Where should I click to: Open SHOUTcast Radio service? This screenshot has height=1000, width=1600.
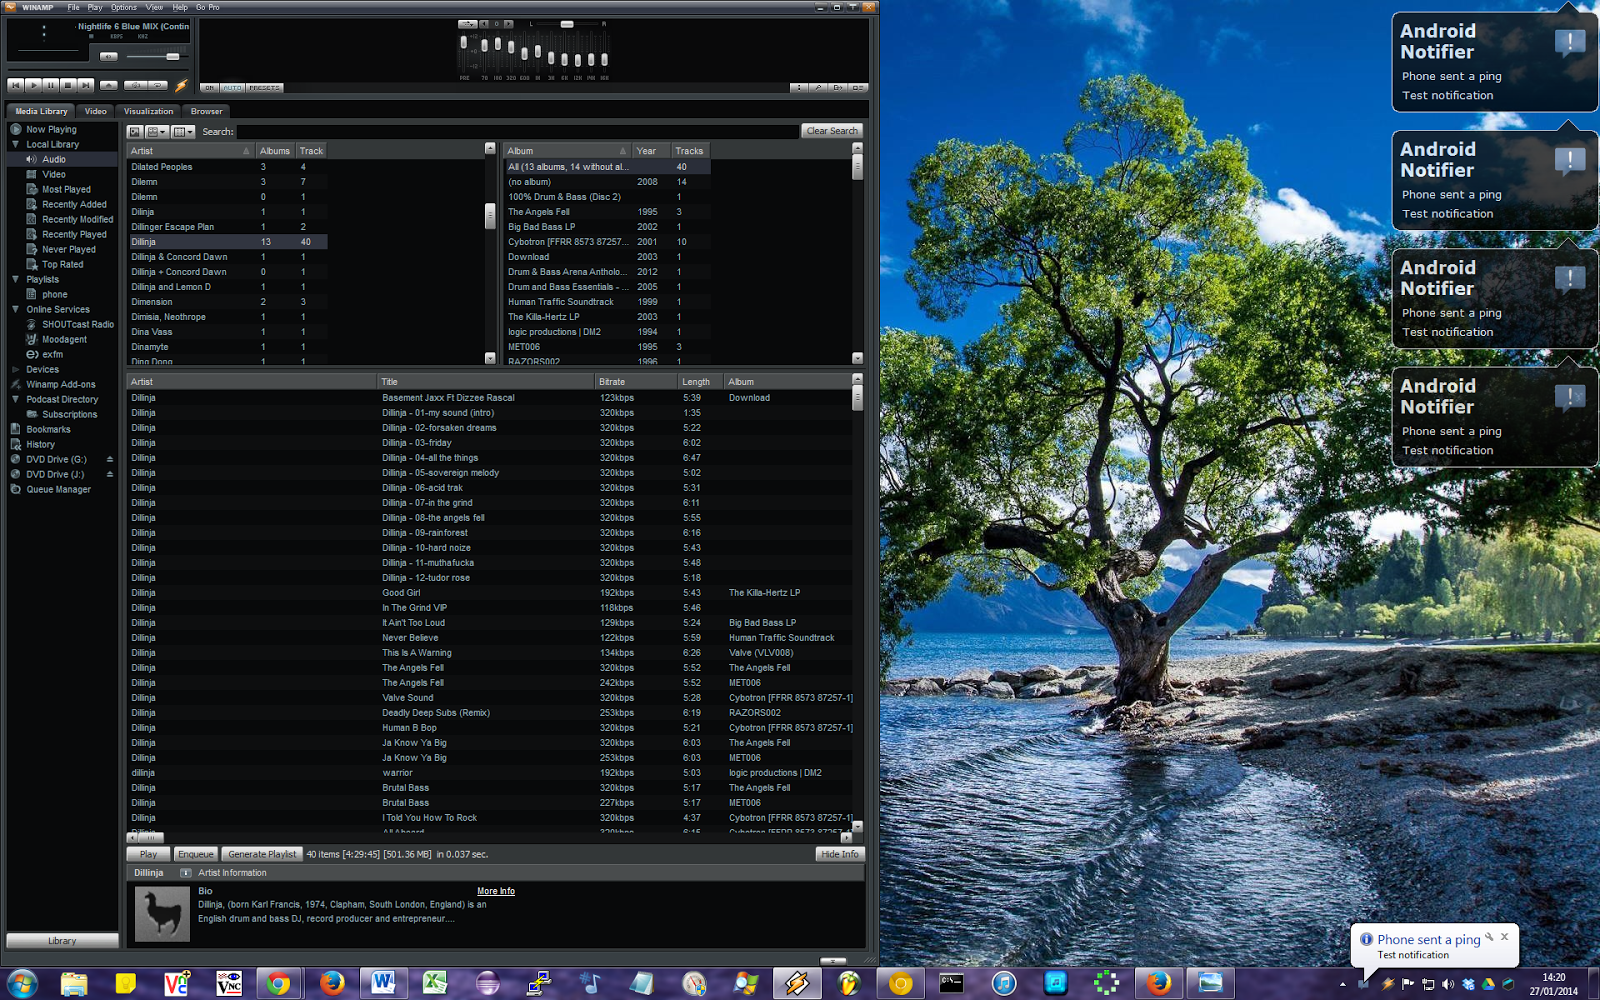pyautogui.click(x=78, y=324)
